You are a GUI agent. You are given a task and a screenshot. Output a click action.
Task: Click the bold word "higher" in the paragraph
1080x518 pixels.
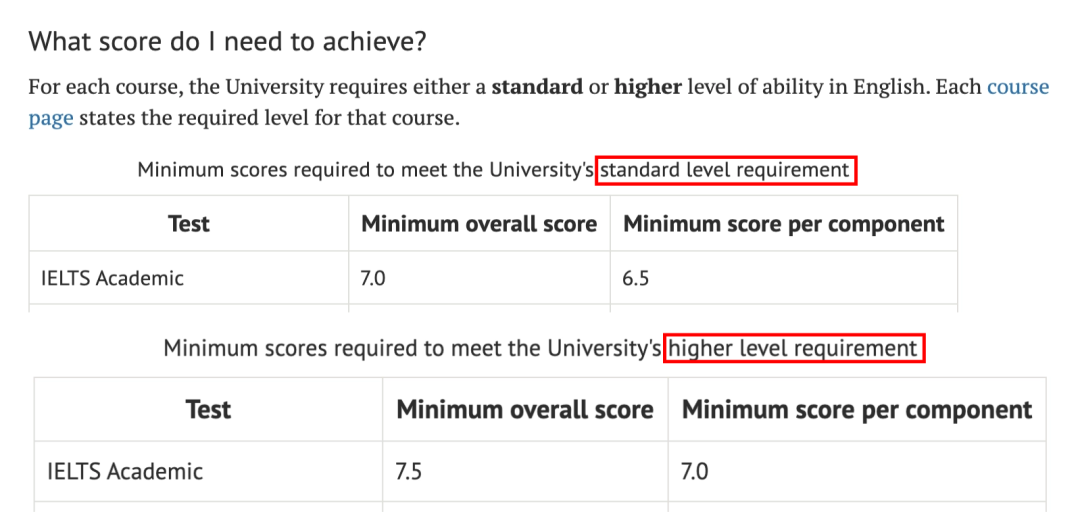pyautogui.click(x=648, y=87)
